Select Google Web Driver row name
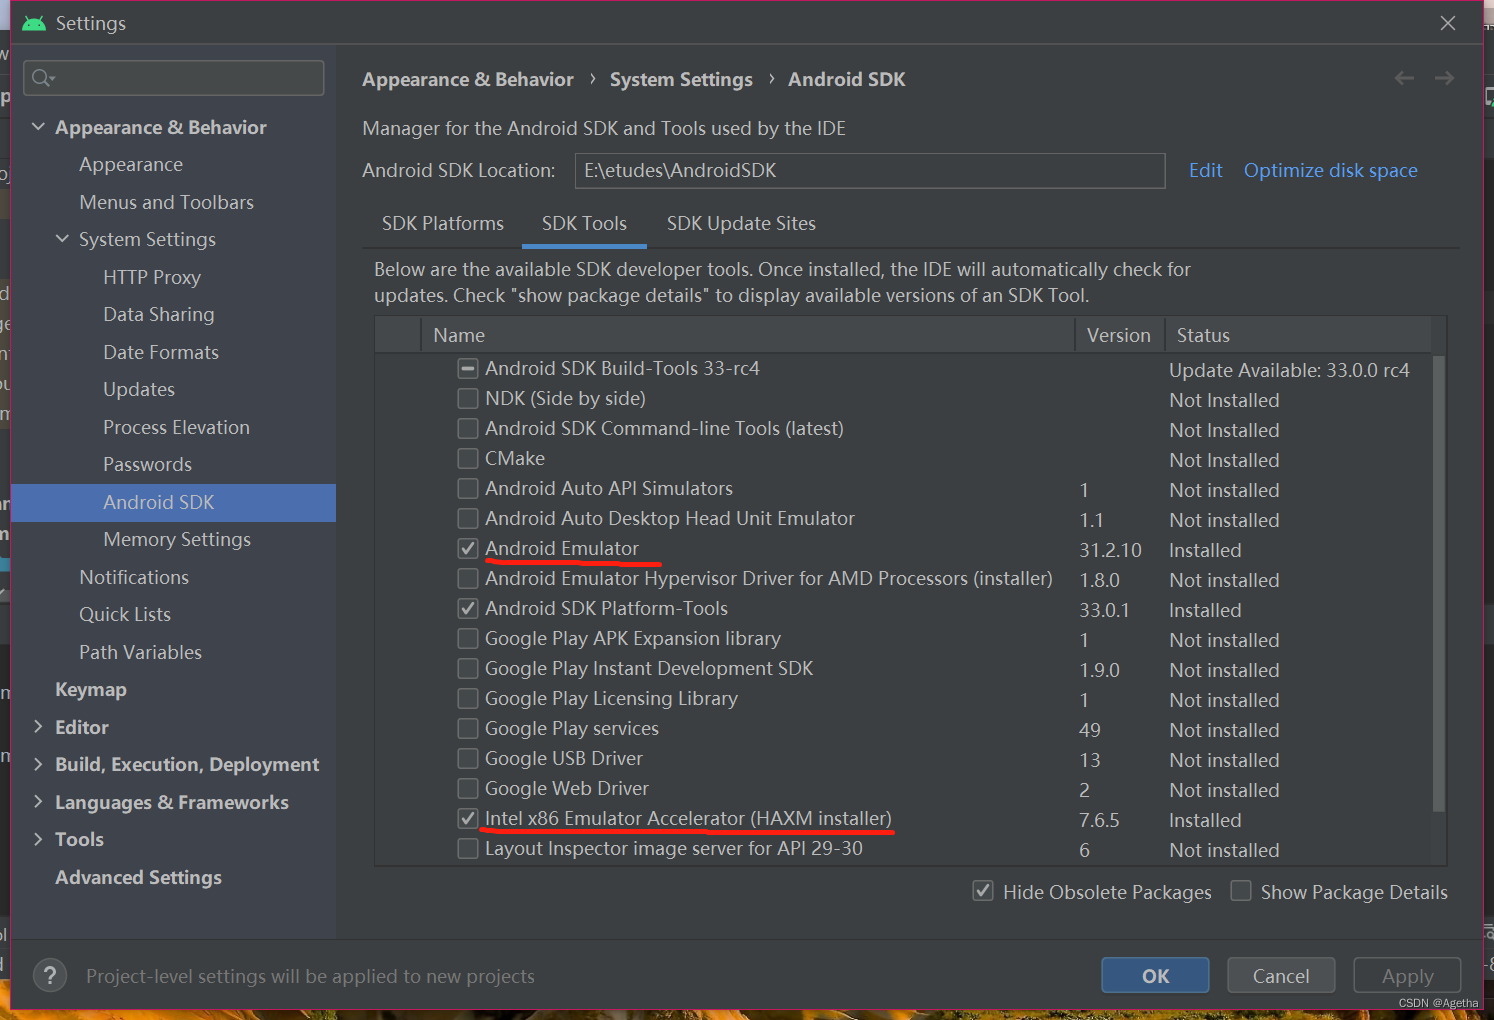The width and height of the screenshot is (1494, 1020). tap(567, 788)
